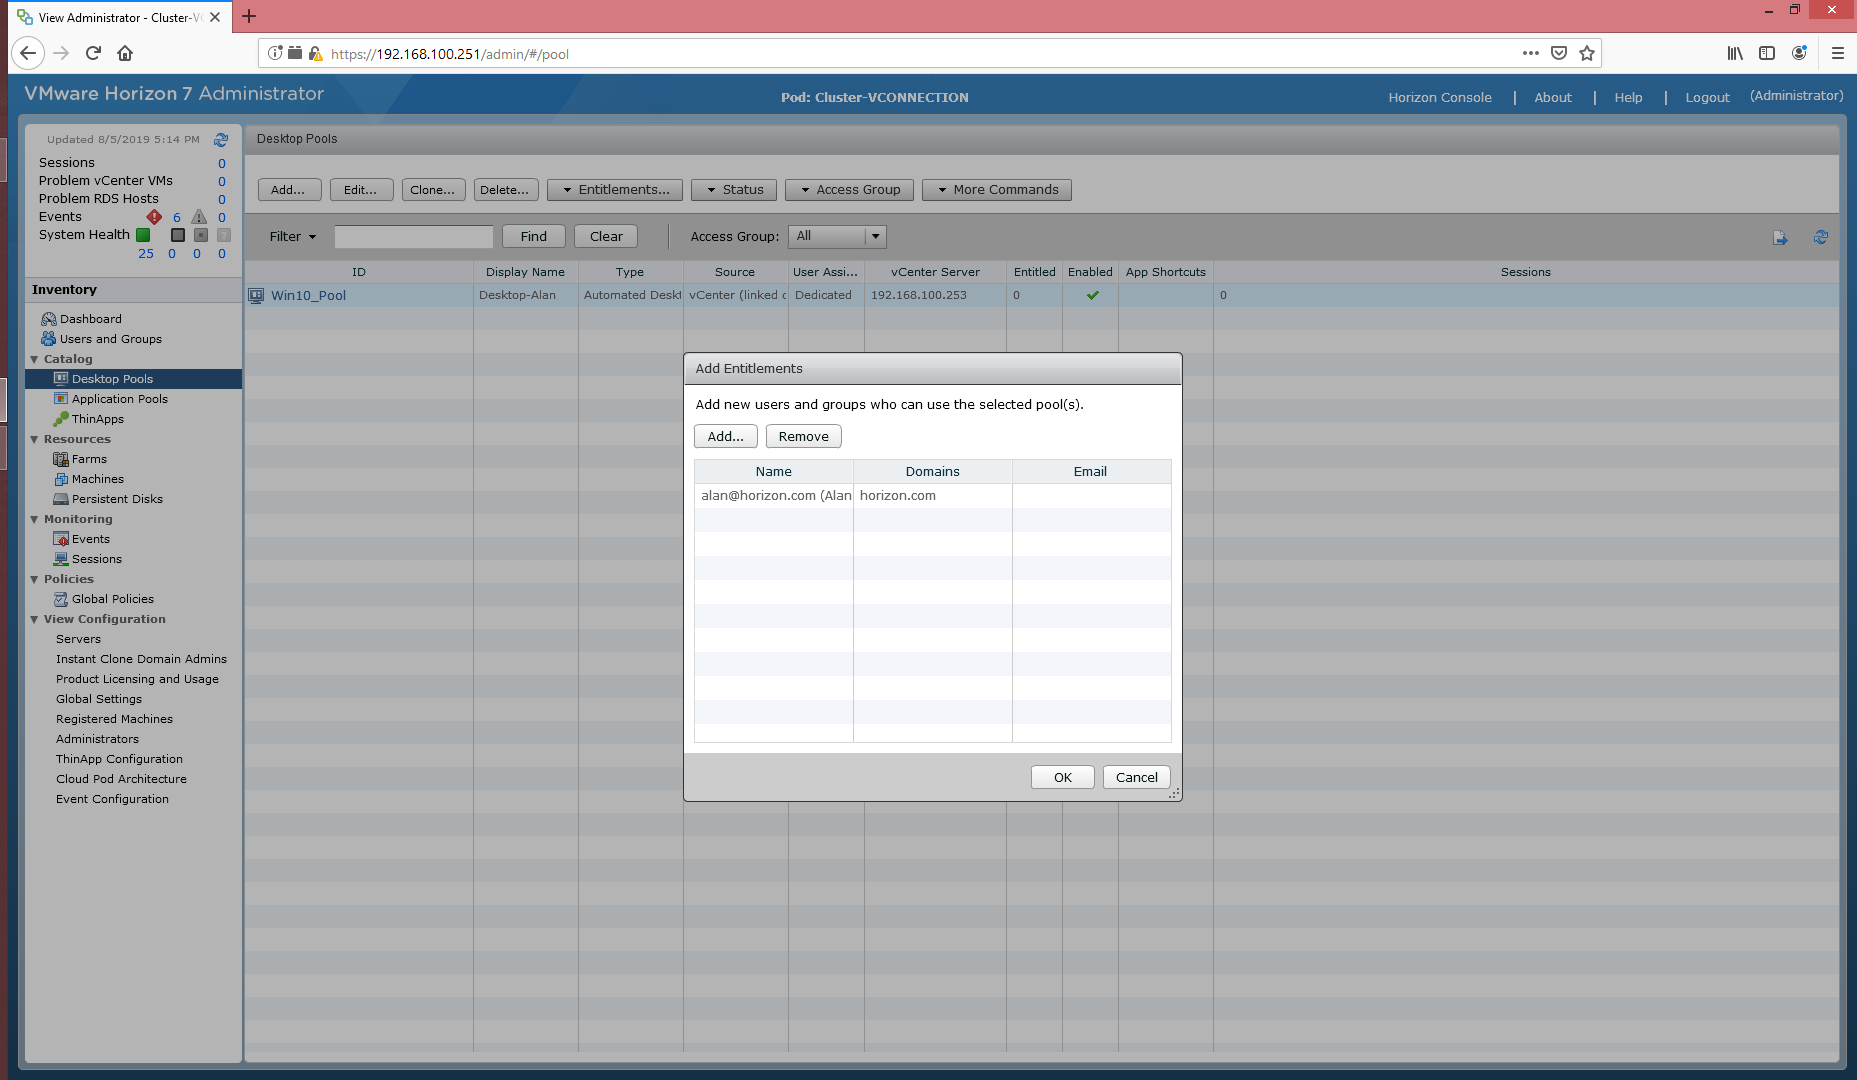Refresh the sidebar status panel
This screenshot has height=1080, width=1857.
[x=221, y=140]
